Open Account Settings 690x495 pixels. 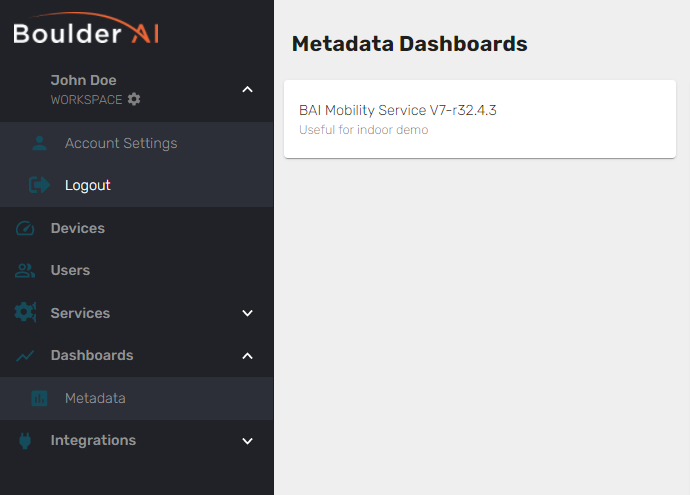(136, 143)
